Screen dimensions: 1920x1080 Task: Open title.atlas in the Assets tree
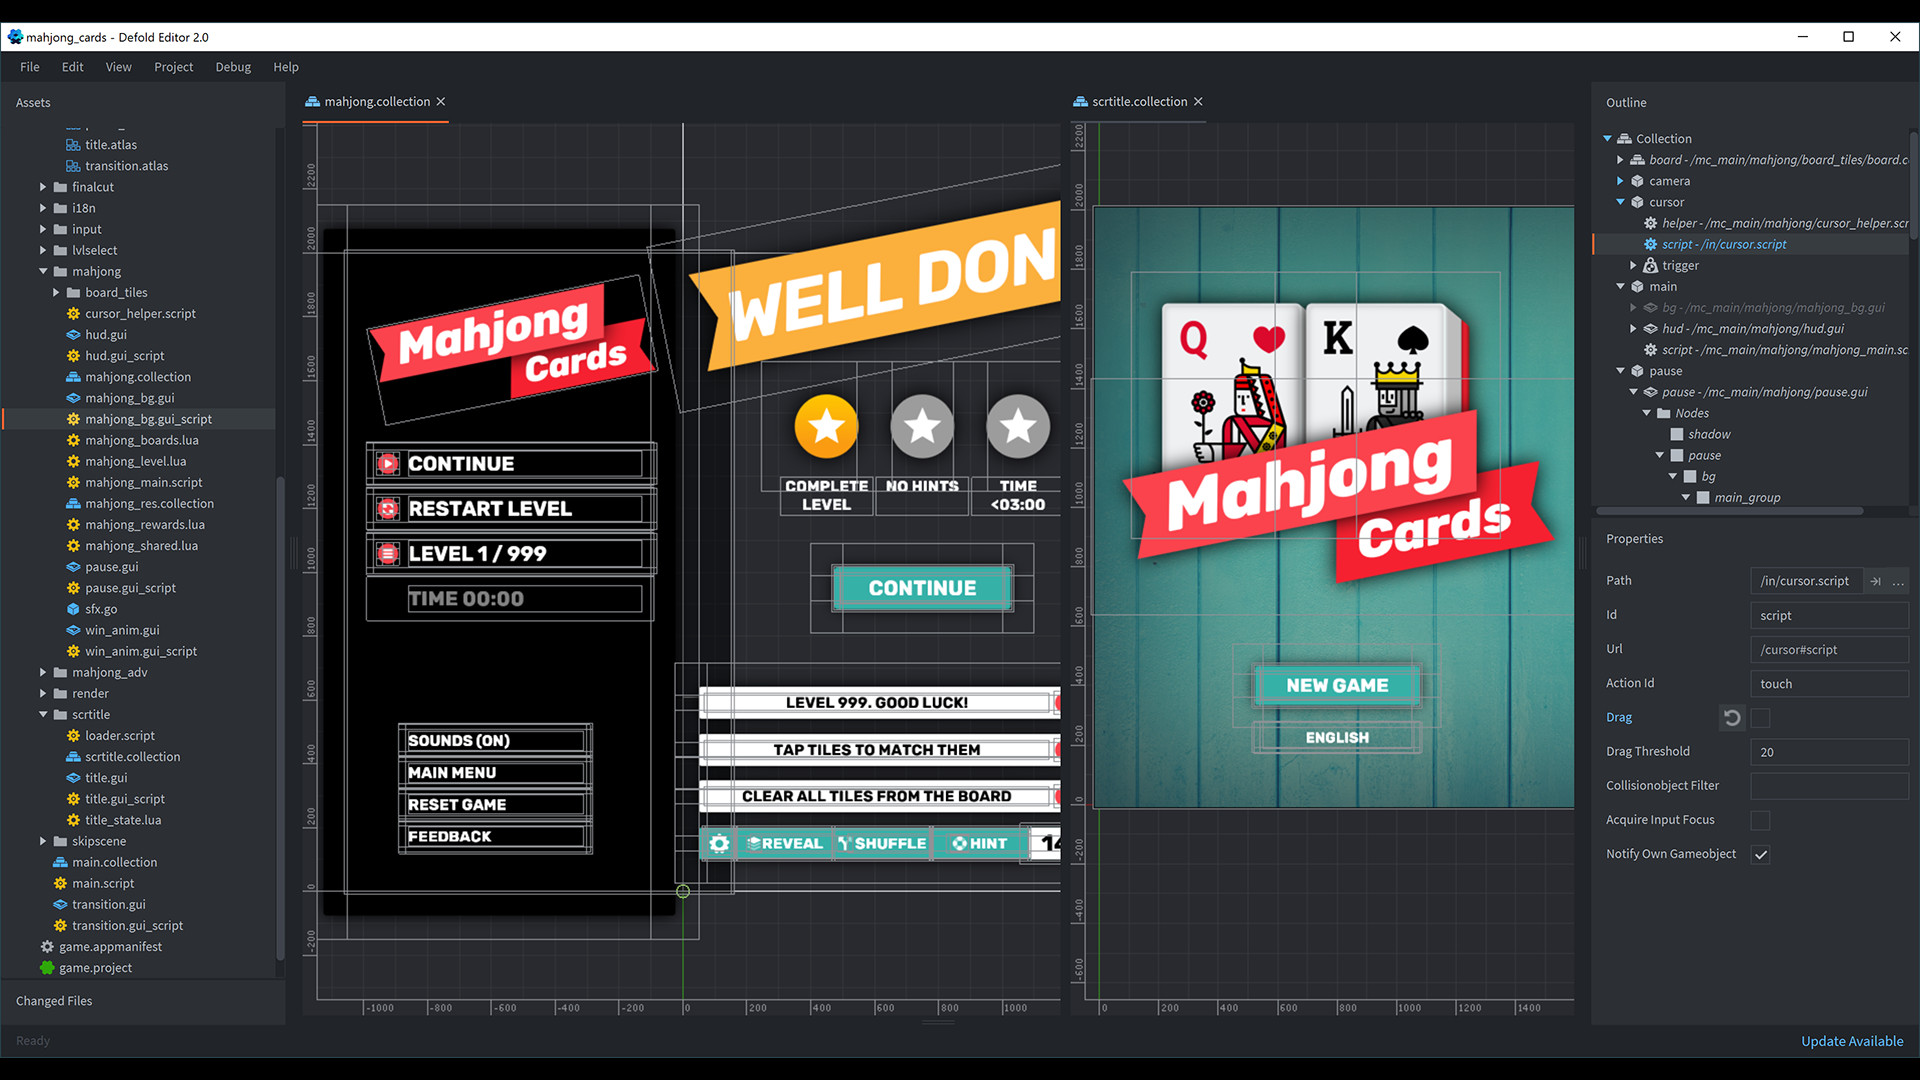[x=110, y=144]
